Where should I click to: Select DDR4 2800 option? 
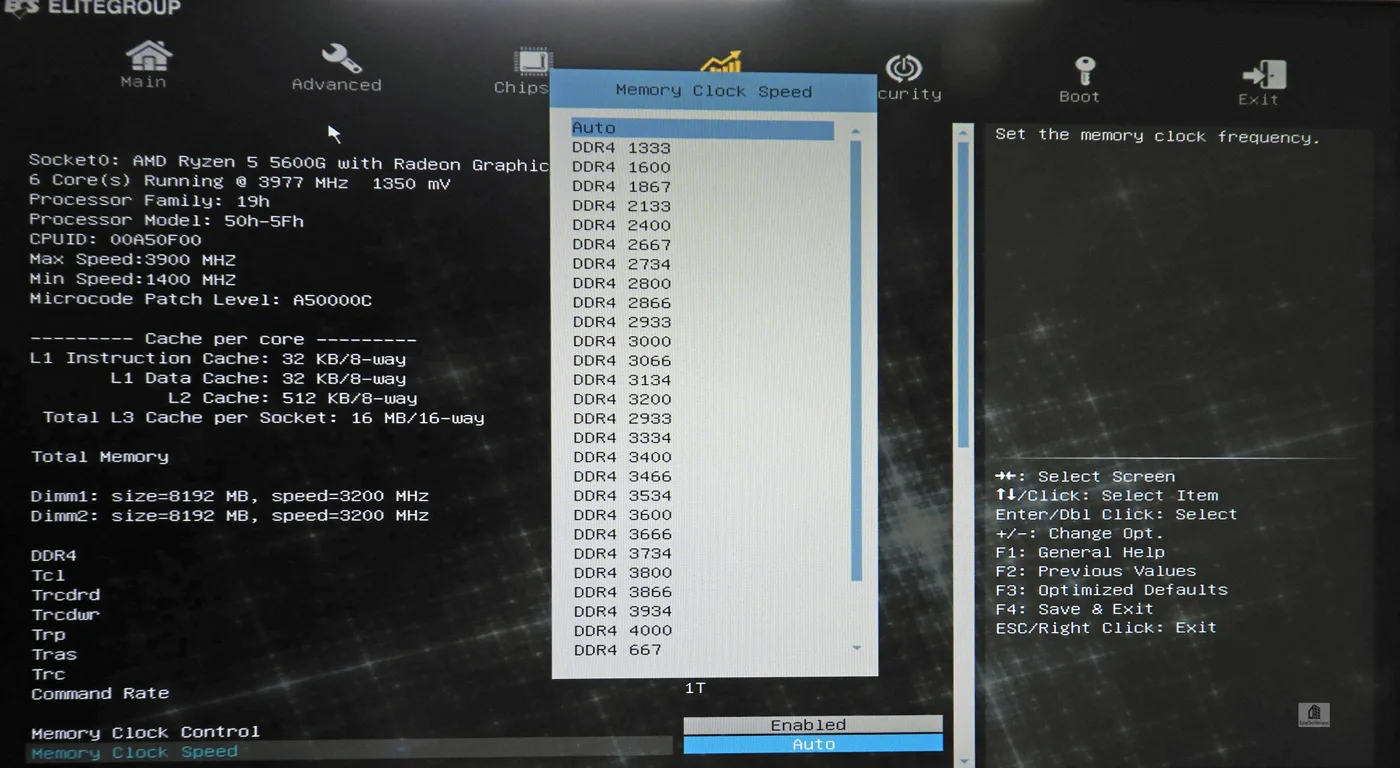click(621, 283)
